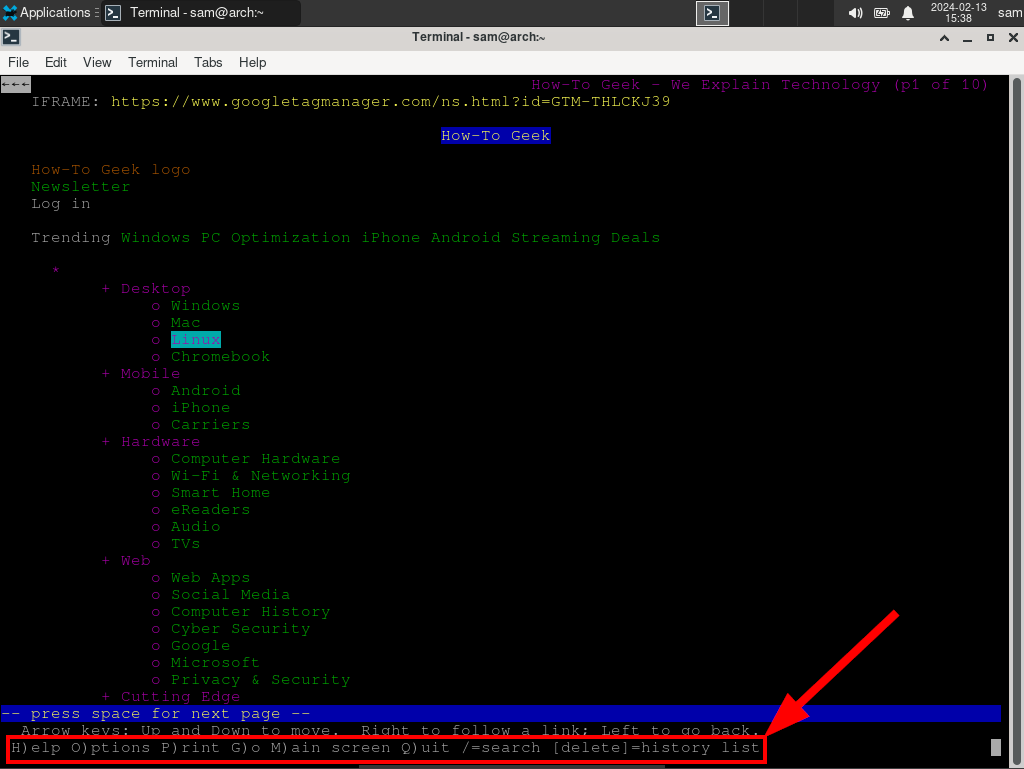Click the Lynx command help line

pos(386,747)
